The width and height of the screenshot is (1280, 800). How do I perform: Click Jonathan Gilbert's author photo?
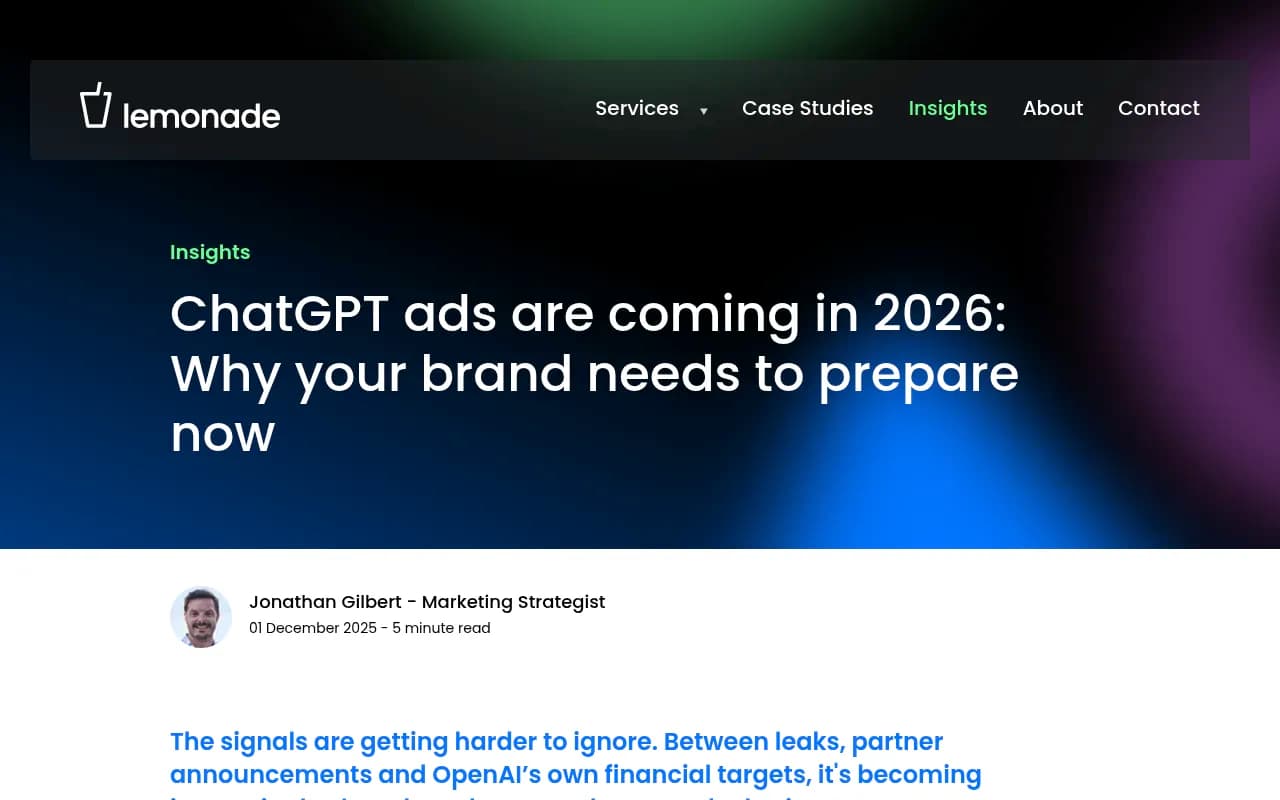(201, 617)
